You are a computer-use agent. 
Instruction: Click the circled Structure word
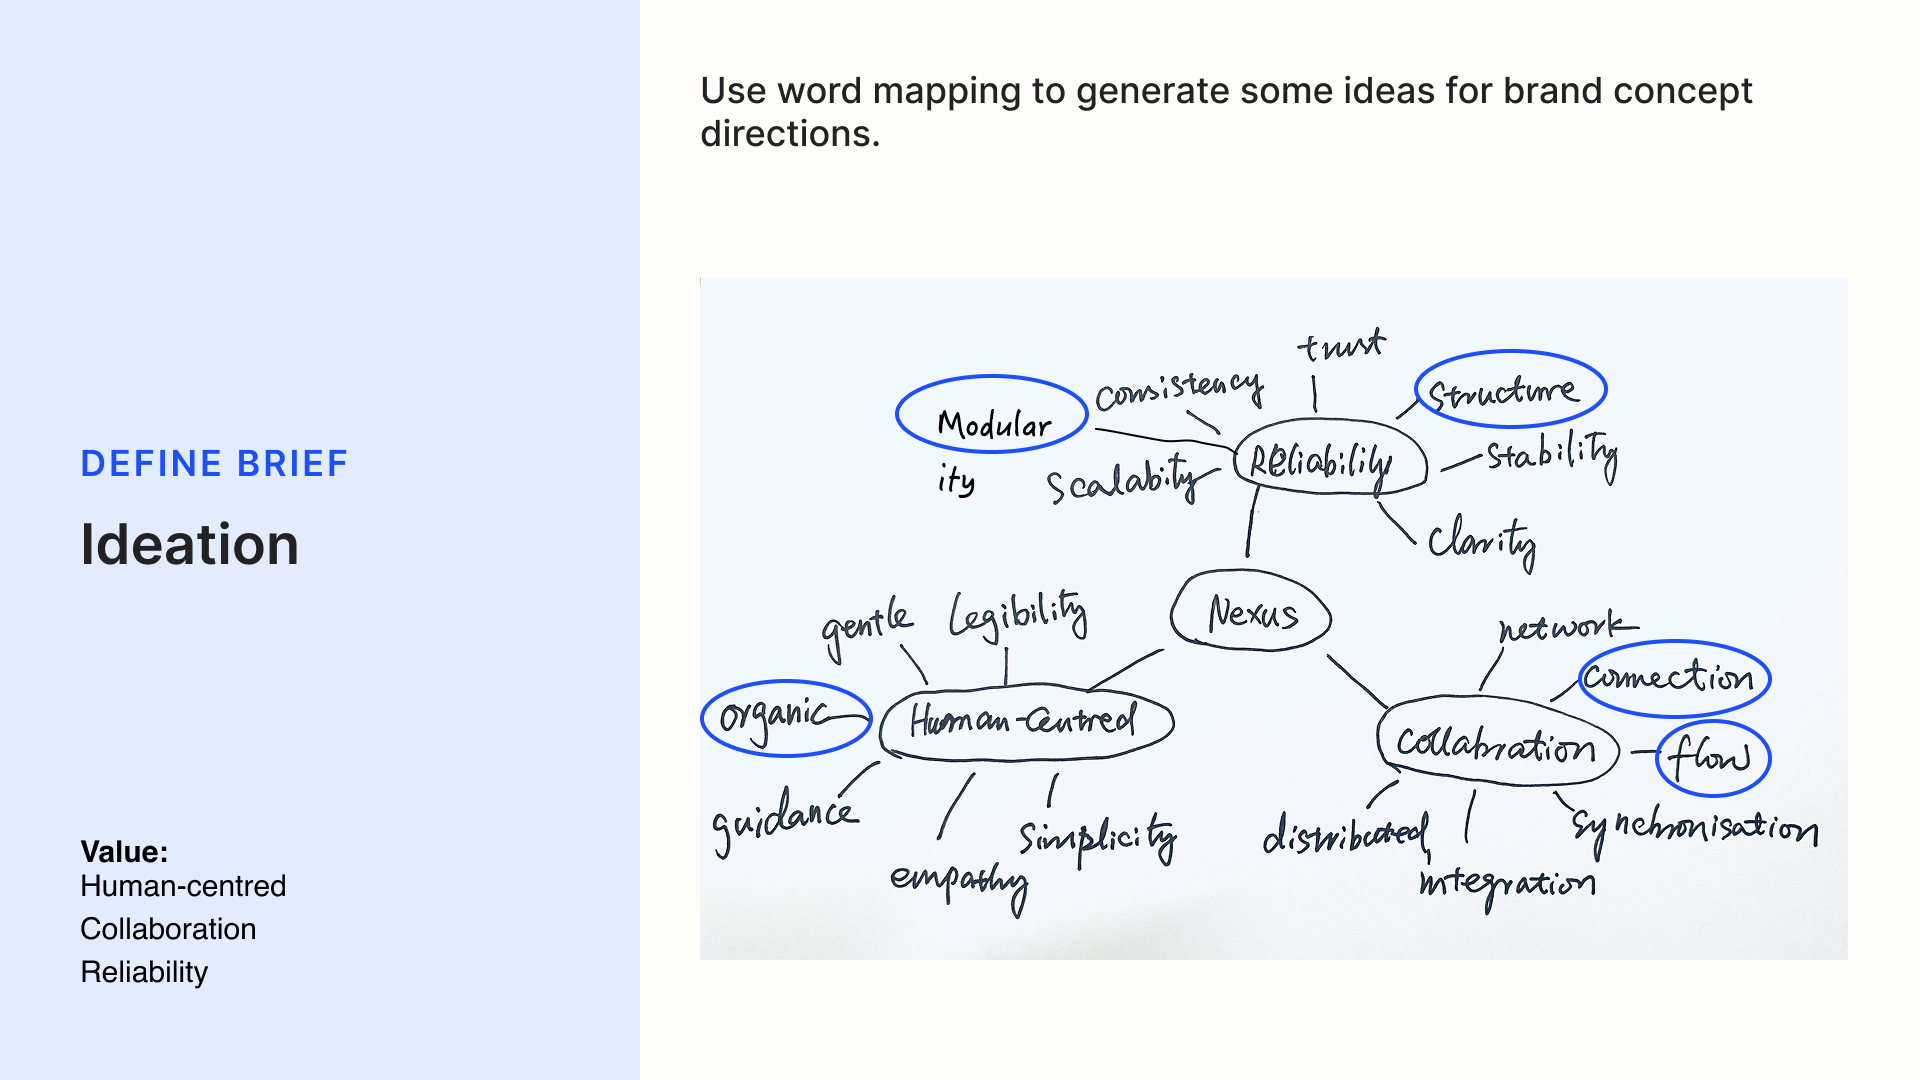coord(1510,389)
